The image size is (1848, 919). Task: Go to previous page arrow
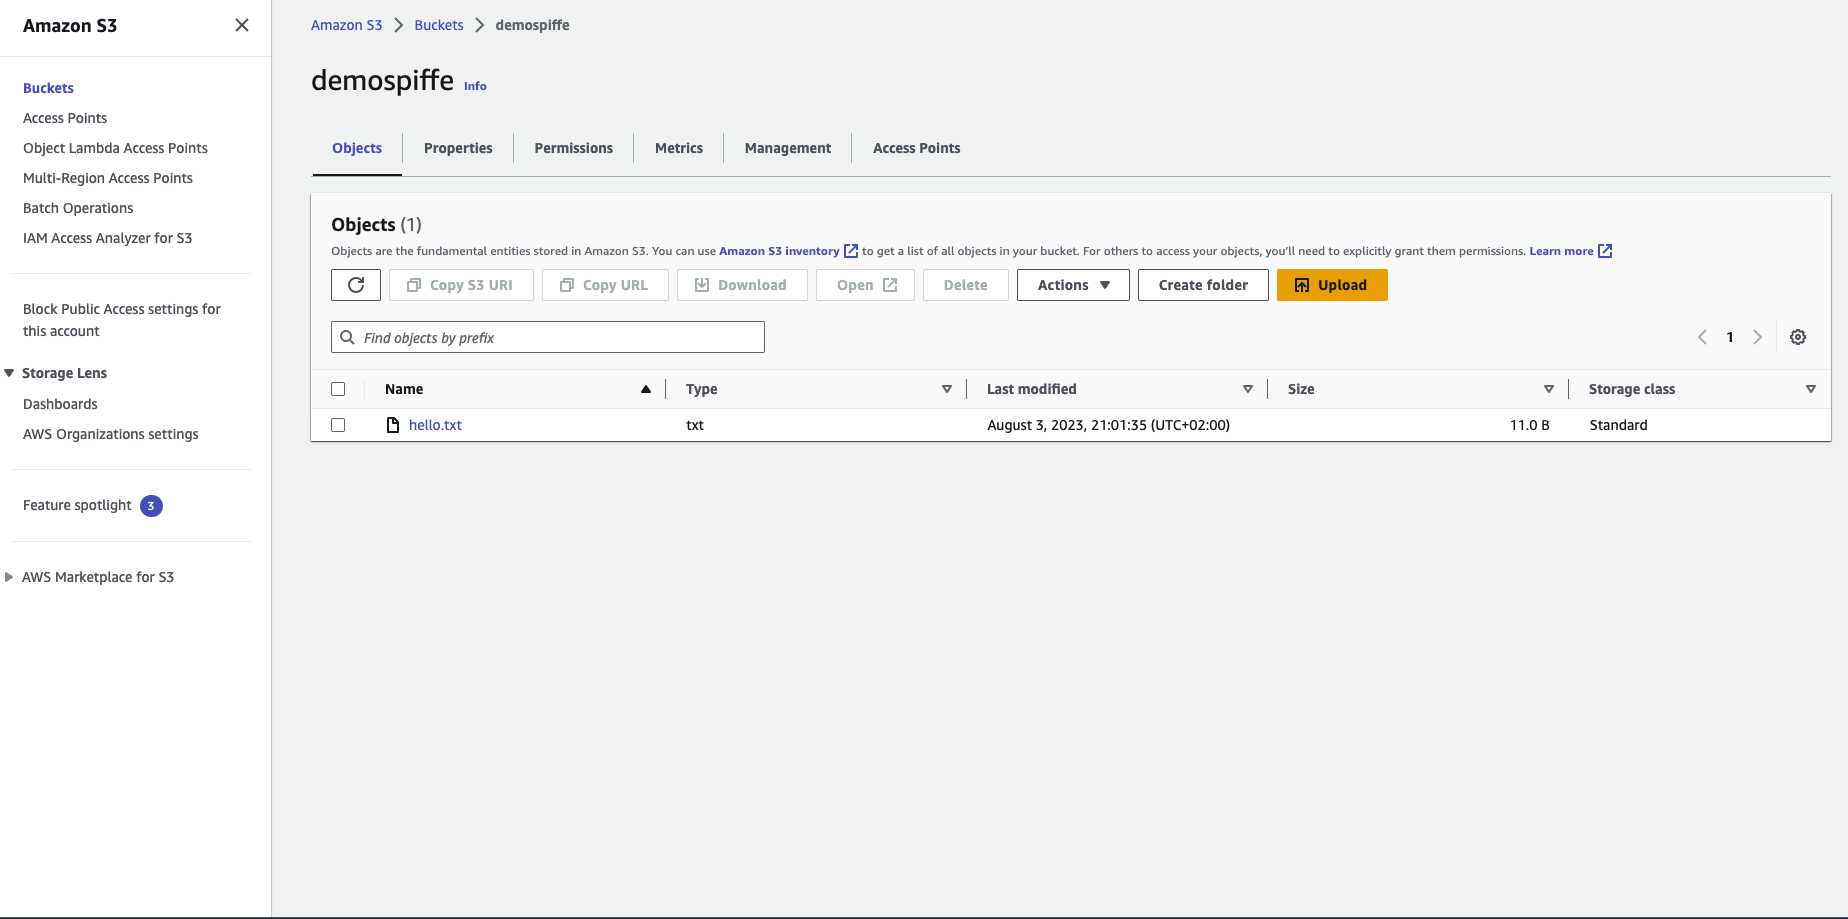[x=1702, y=337]
